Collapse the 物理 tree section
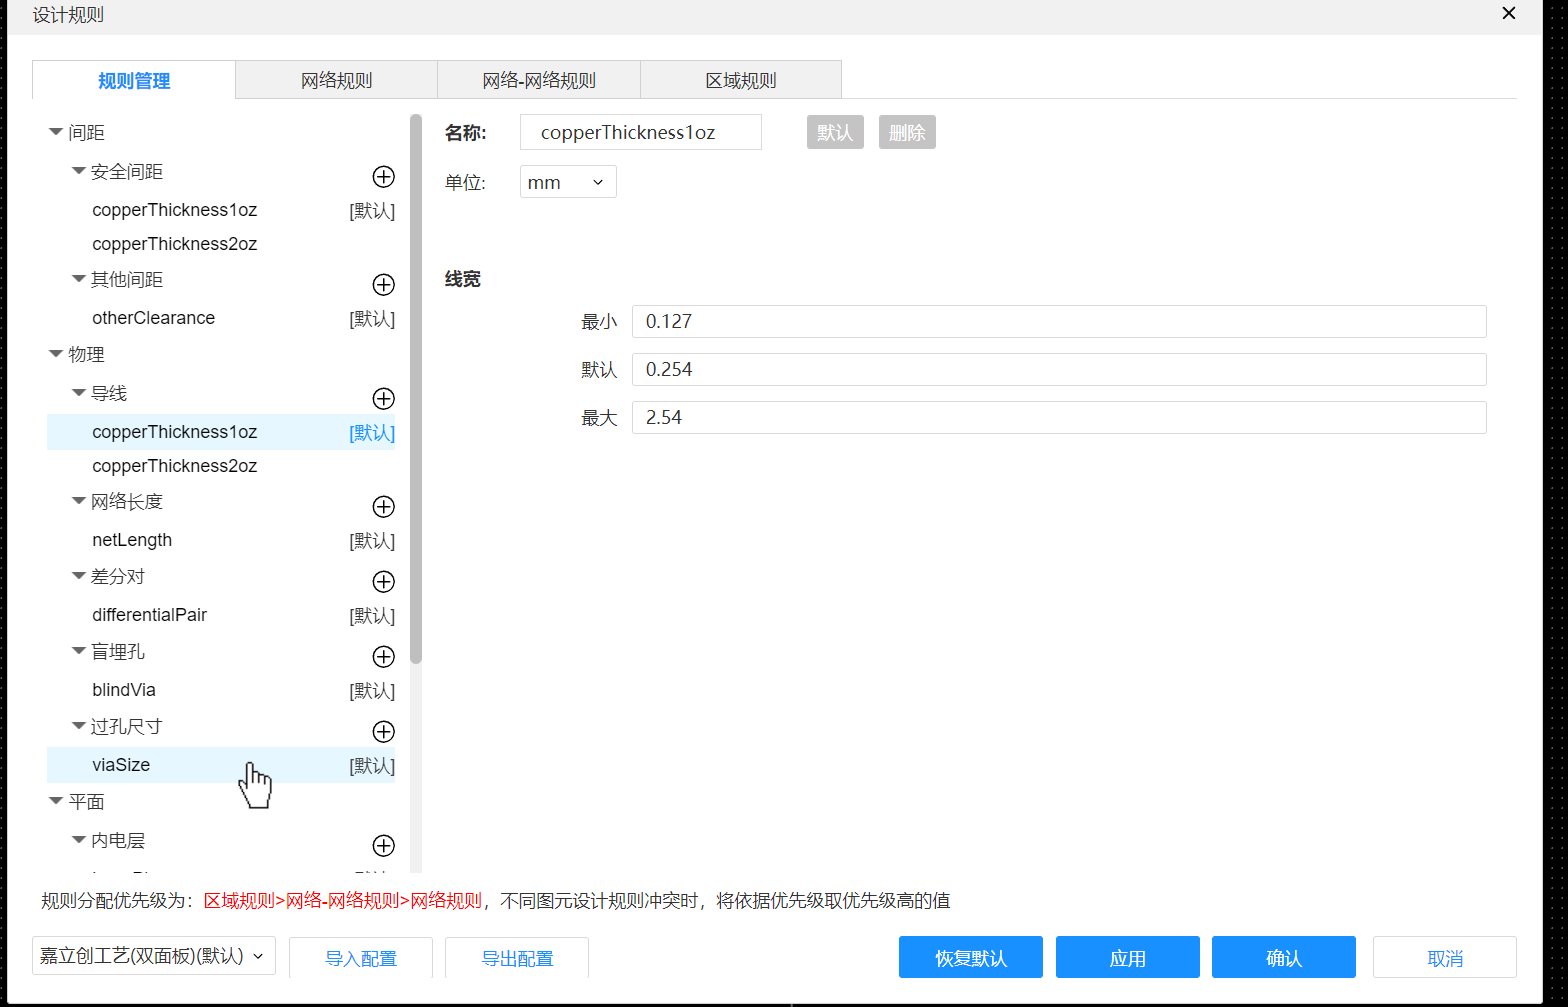The image size is (1568, 1007). (x=56, y=354)
